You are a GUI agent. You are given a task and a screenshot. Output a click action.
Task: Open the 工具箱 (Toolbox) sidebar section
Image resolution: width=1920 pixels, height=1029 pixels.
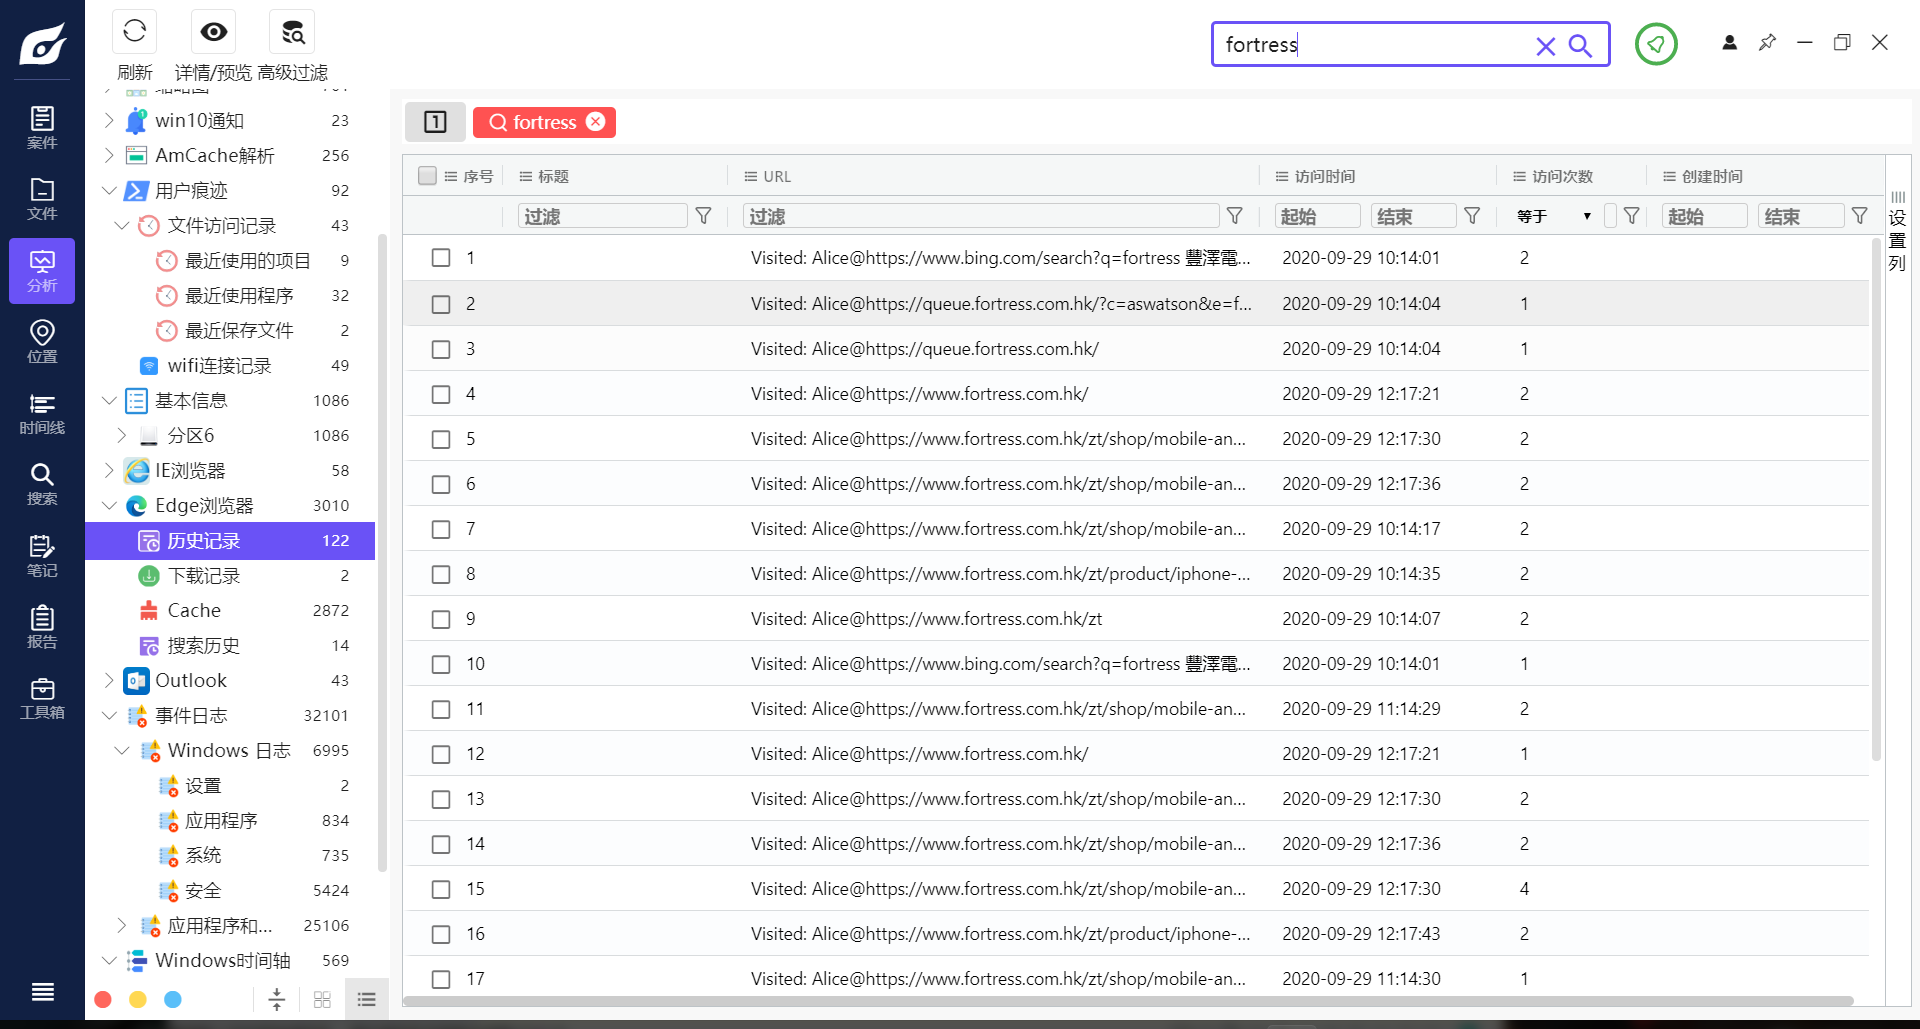coord(42,698)
